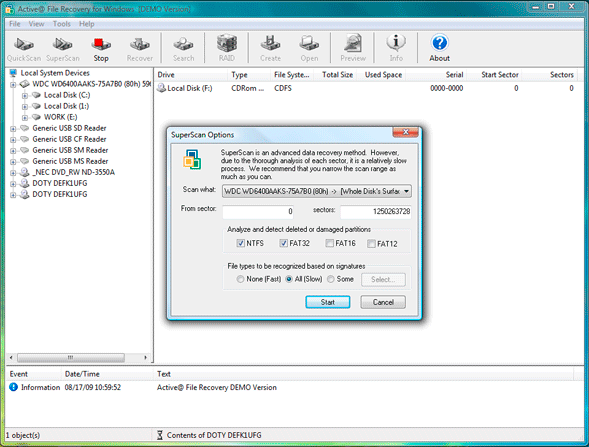Image resolution: width=589 pixels, height=447 pixels.
Task: Select the Local System Devices computer icon
Action: tap(14, 73)
